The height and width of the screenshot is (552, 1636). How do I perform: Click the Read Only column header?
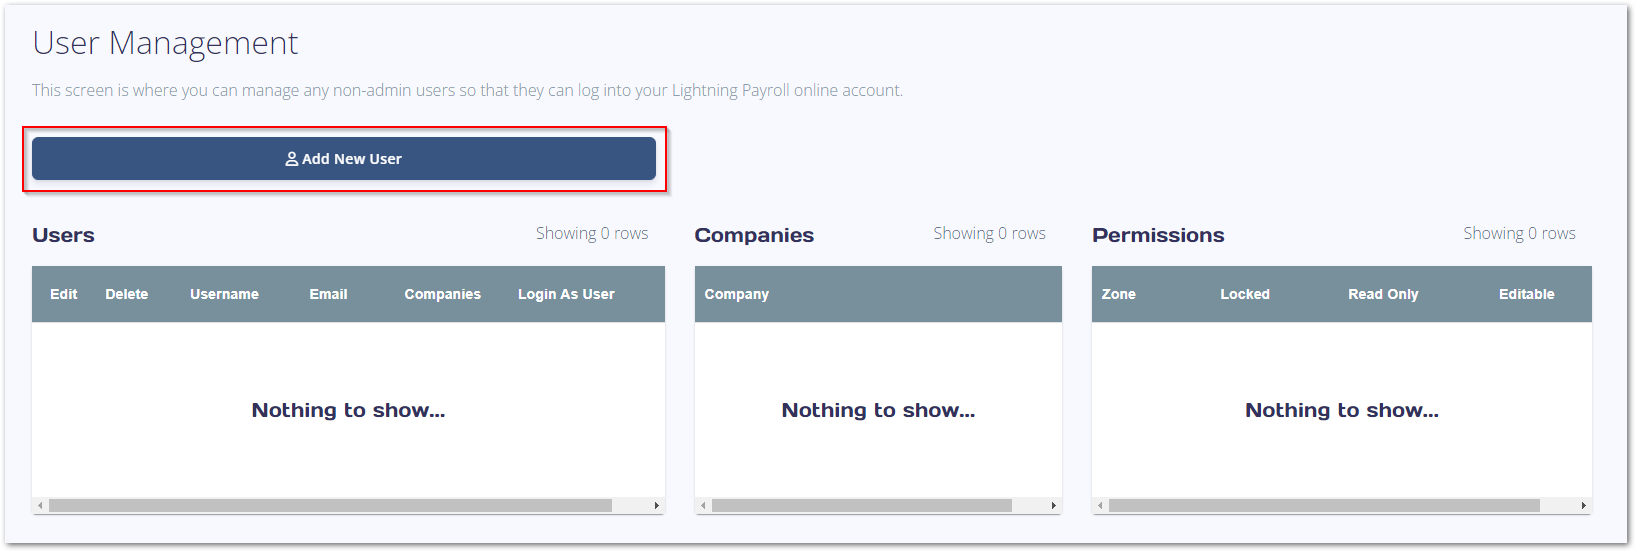(1383, 294)
